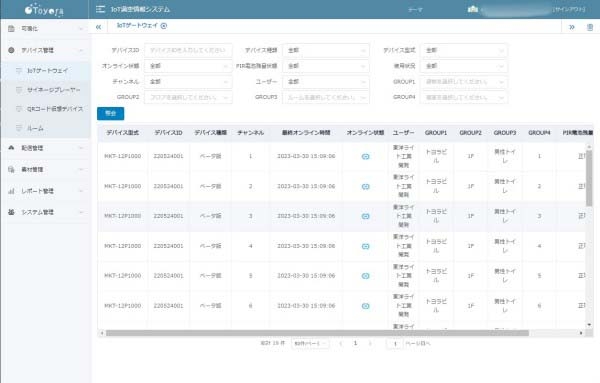Screen dimensions: 600x383
Task: Click the デバイス管理 sidebar icon
Action: point(11,50)
